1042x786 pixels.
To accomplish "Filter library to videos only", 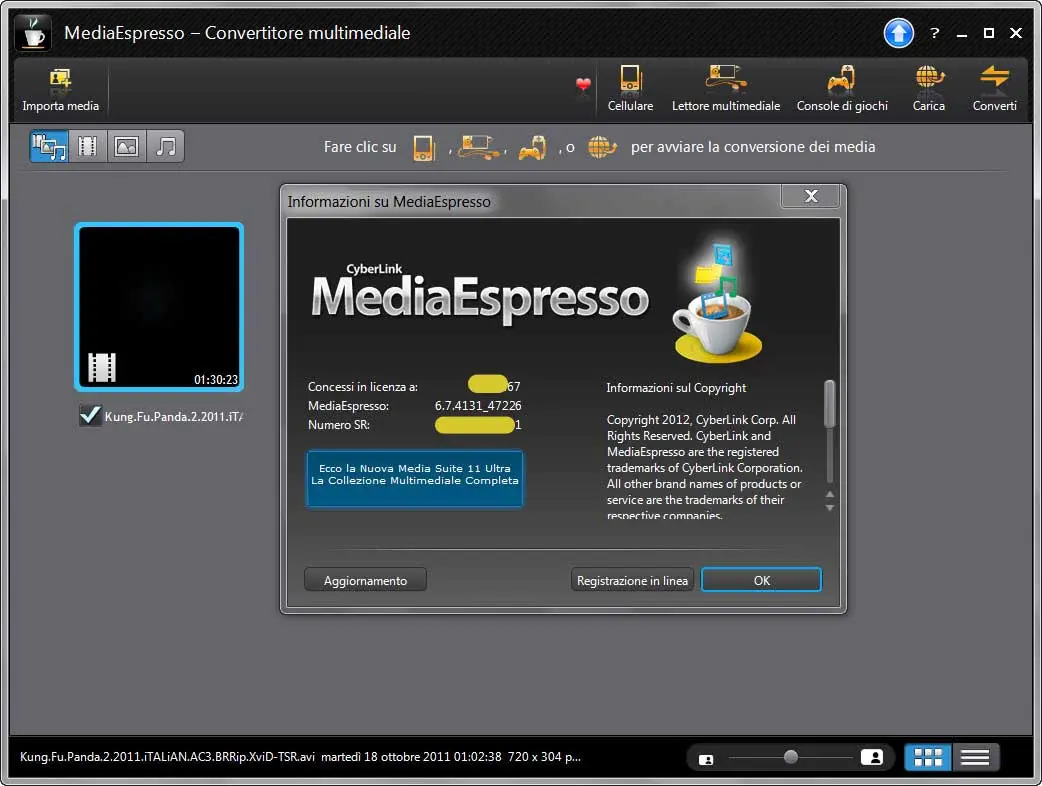I will tap(88, 146).
